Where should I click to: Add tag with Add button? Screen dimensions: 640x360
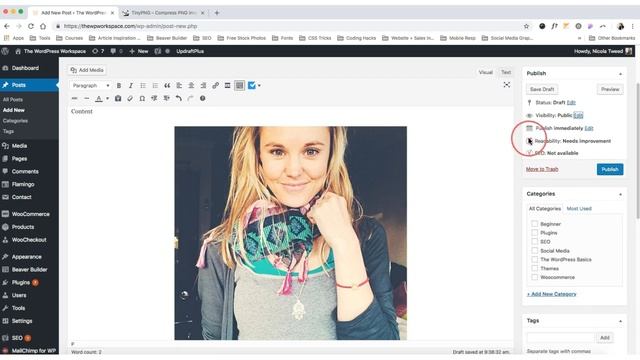(x=604, y=338)
